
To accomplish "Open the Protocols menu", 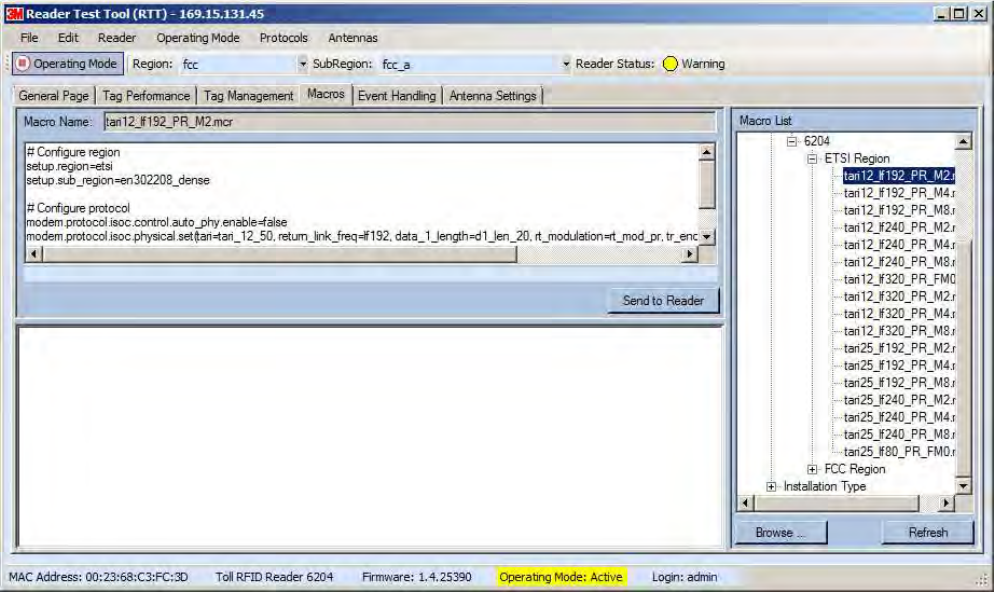I will 283,38.
